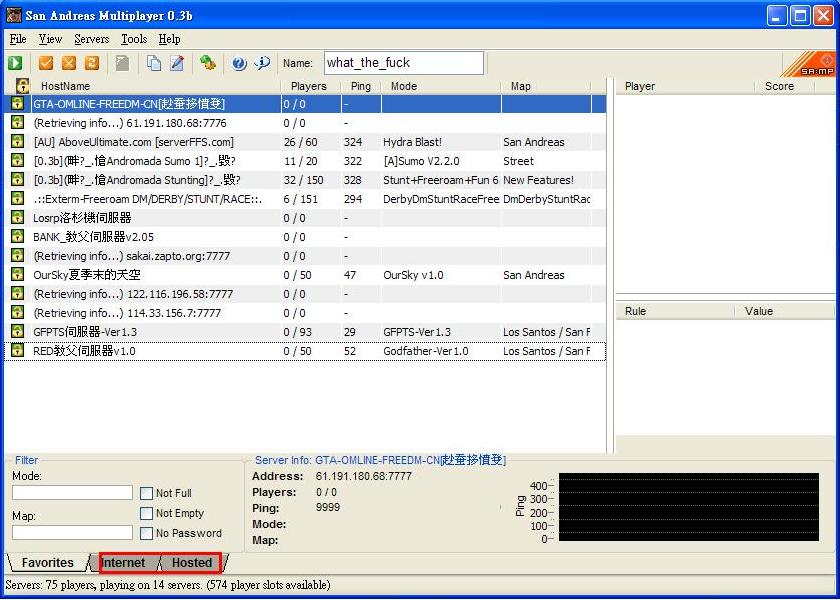This screenshot has width=840, height=600.
Task: Click the orange X delete-server icon
Action: pyautogui.click(x=69, y=63)
